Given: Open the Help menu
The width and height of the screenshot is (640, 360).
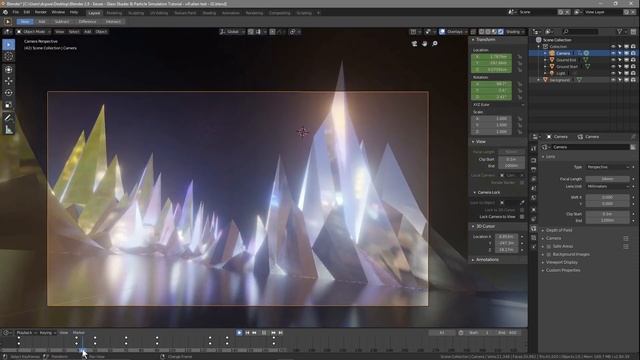Looking at the screenshot, I should (x=74, y=12).
